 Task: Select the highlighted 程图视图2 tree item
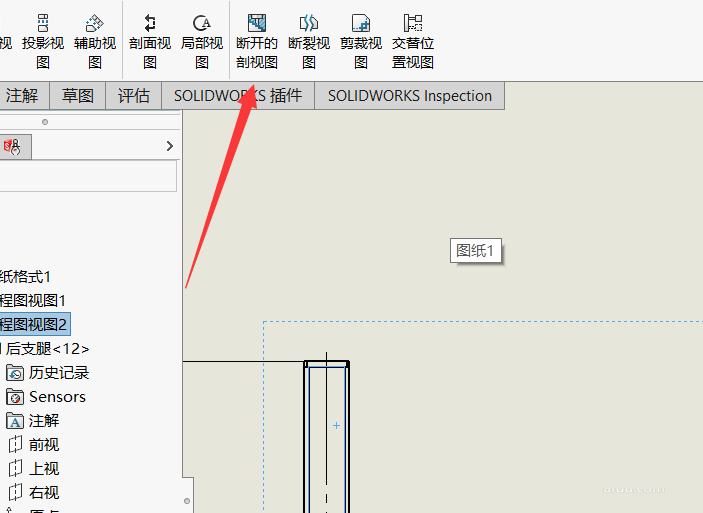click(34, 324)
